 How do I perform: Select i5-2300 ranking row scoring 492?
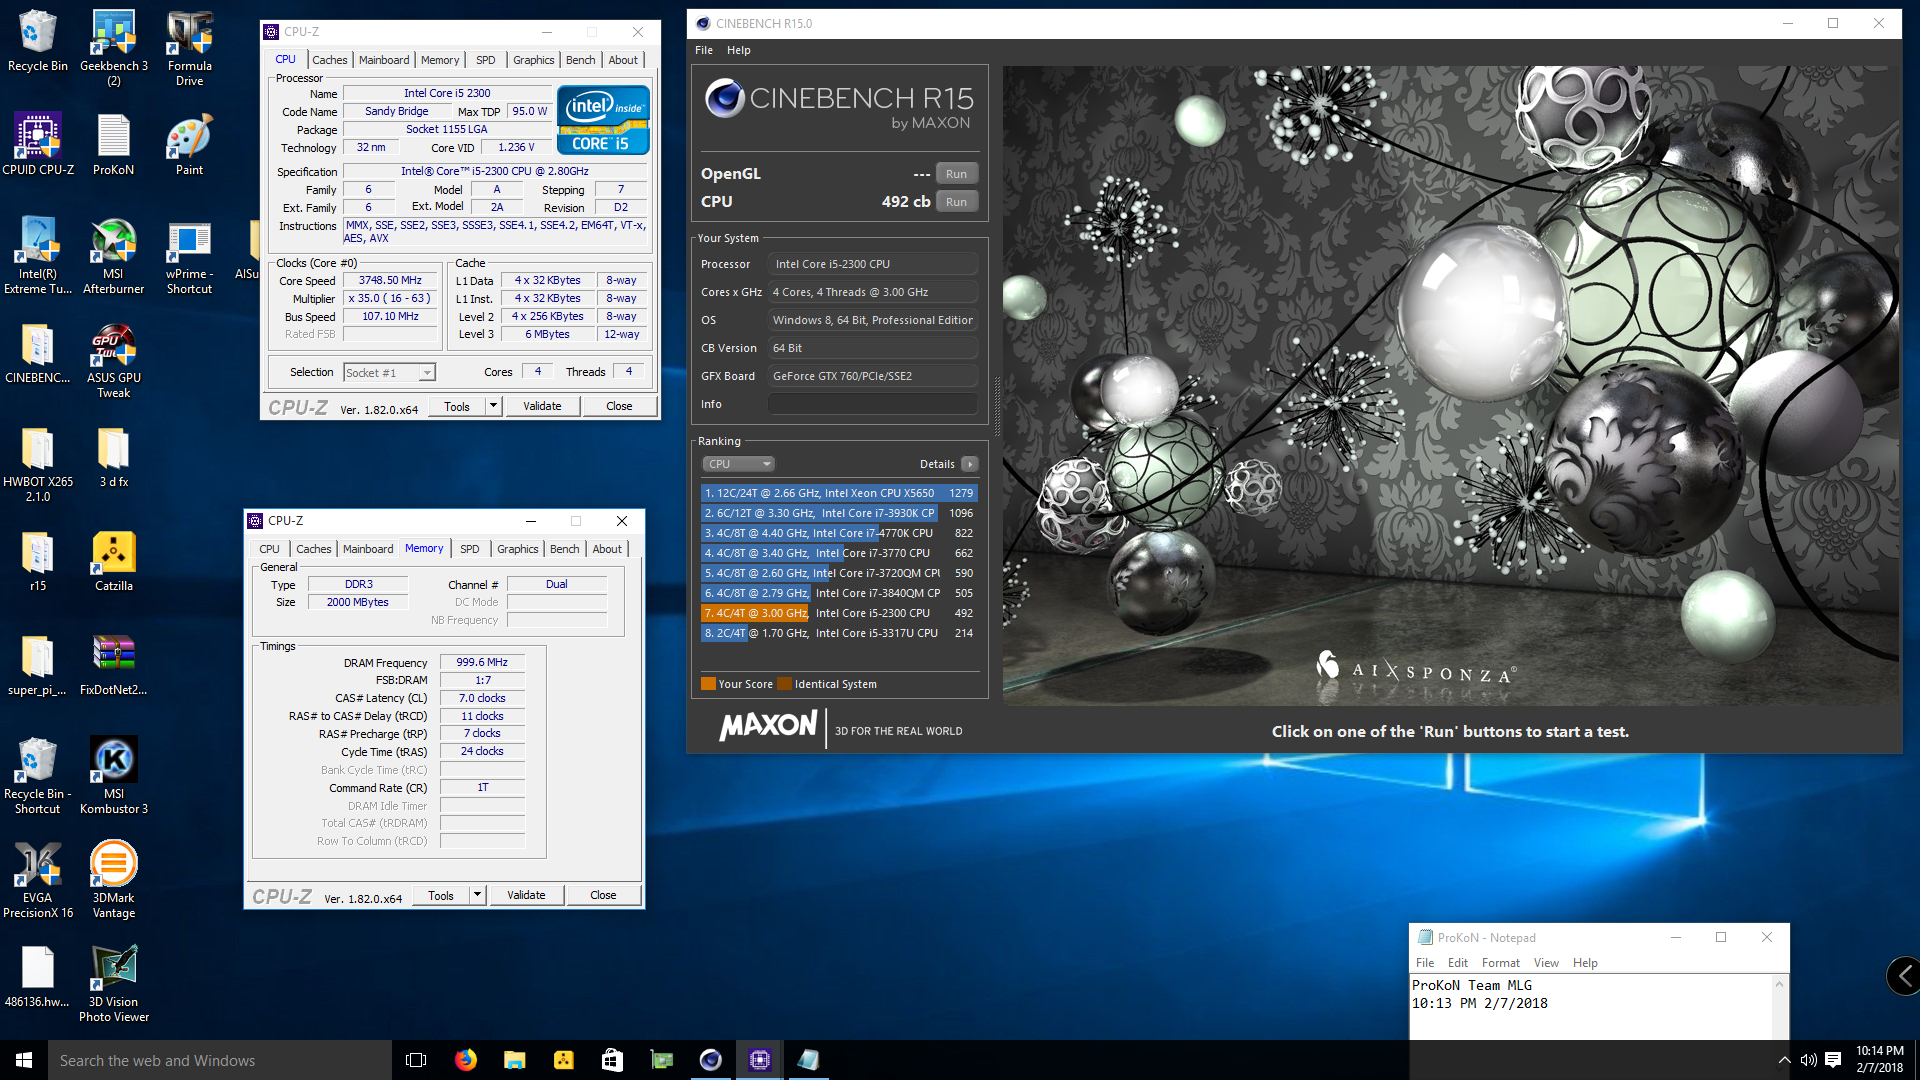(x=839, y=613)
